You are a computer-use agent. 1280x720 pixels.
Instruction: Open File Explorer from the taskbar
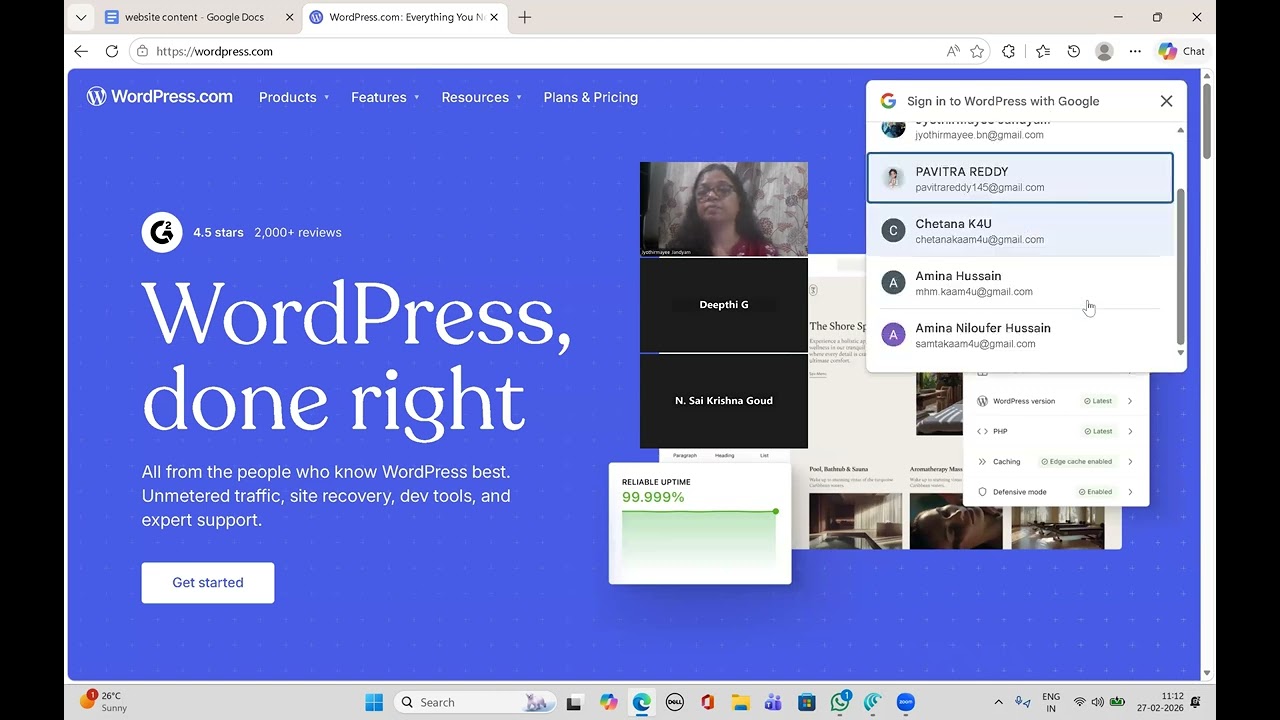click(x=740, y=702)
